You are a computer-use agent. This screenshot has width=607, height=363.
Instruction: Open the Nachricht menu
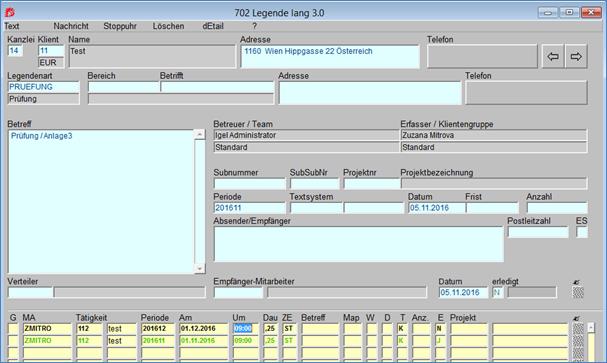click(x=71, y=26)
